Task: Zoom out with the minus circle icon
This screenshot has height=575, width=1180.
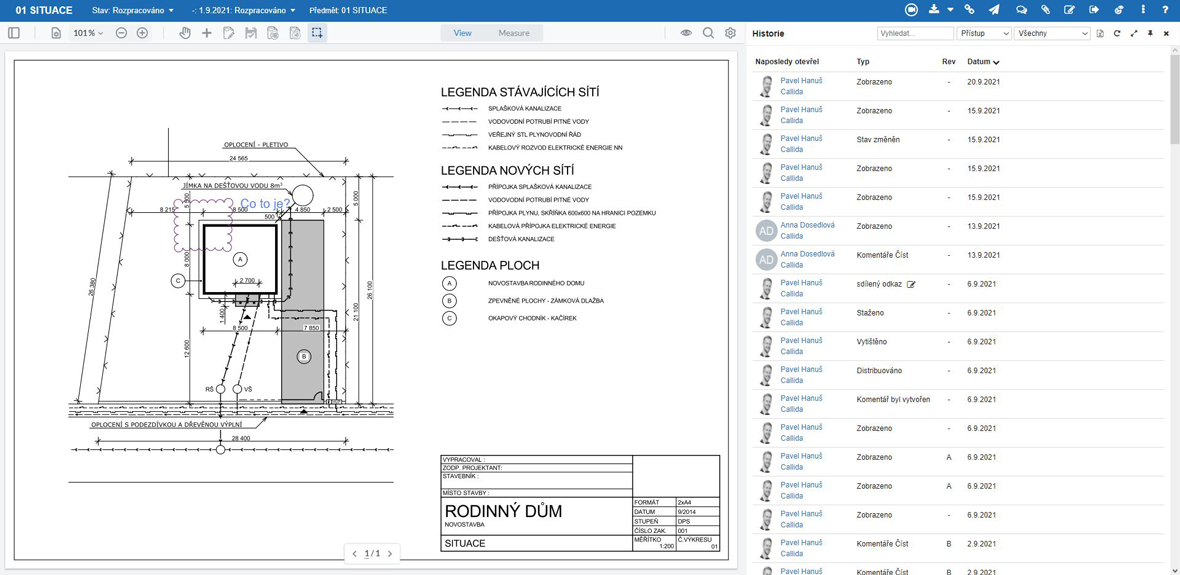Action: tap(121, 33)
